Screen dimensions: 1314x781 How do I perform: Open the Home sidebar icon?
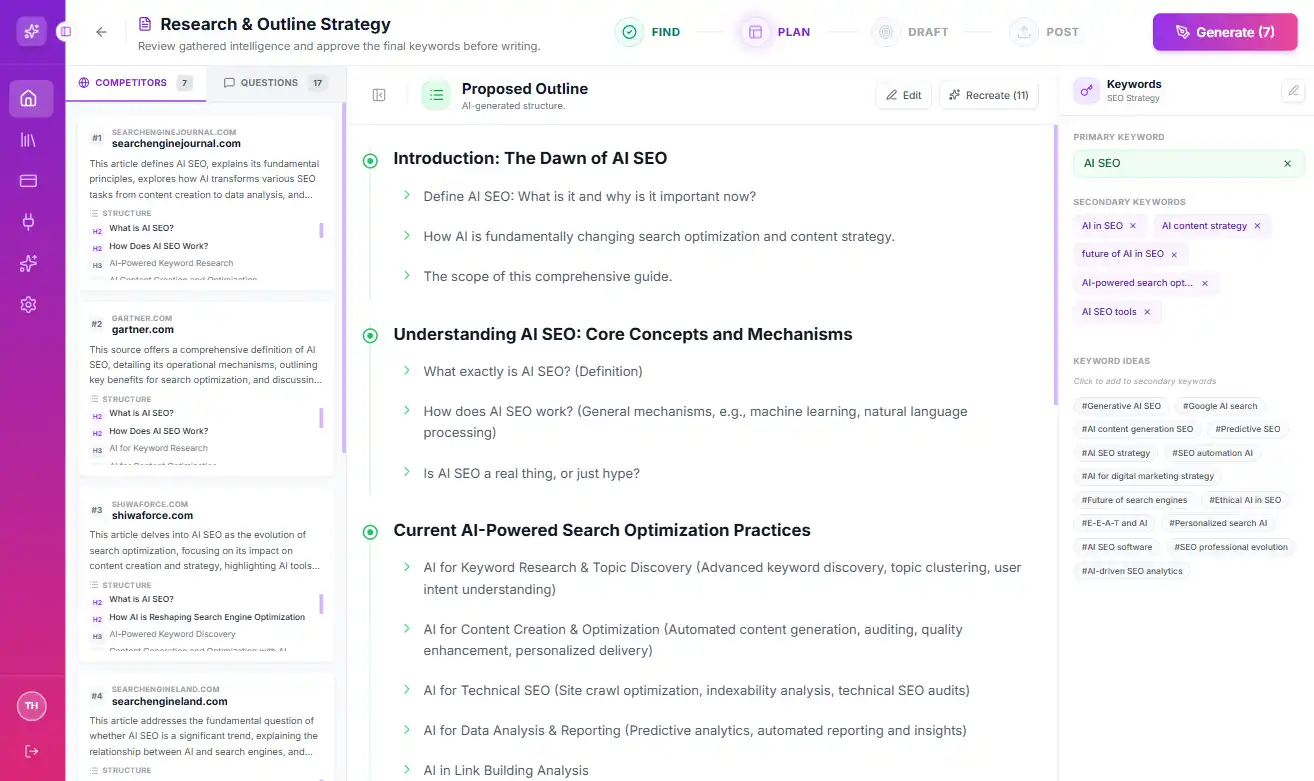point(31,98)
